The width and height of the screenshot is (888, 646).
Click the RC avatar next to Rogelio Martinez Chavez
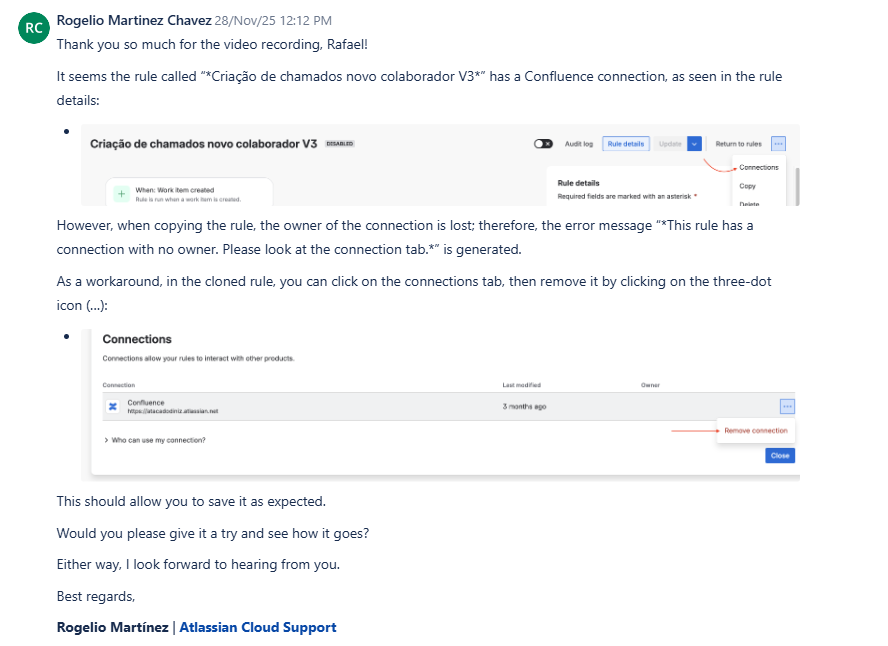pos(34,28)
